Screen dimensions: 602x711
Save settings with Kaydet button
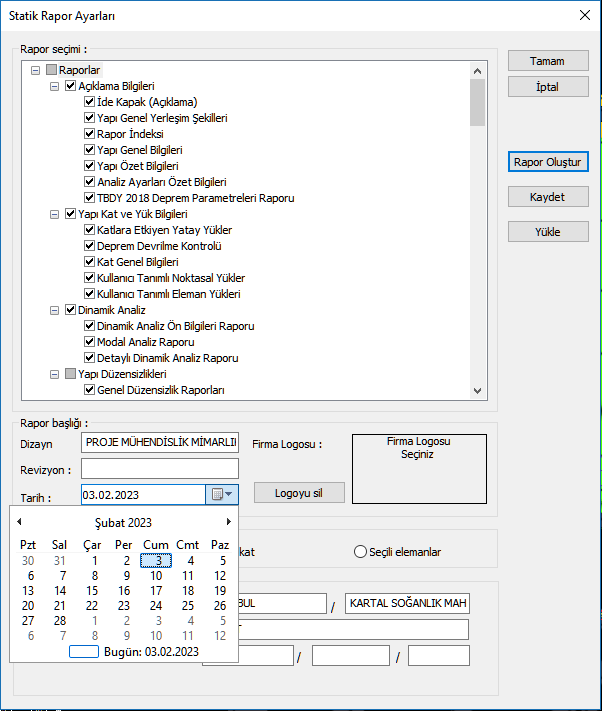[548, 197]
